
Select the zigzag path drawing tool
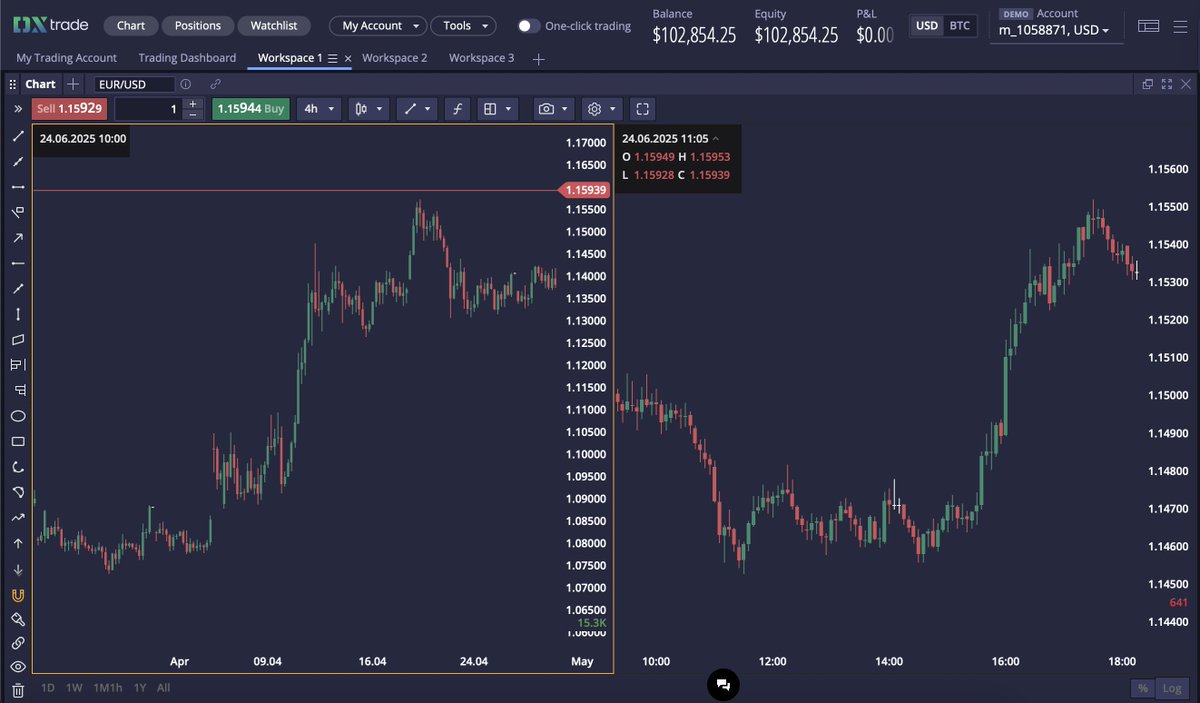[18, 518]
